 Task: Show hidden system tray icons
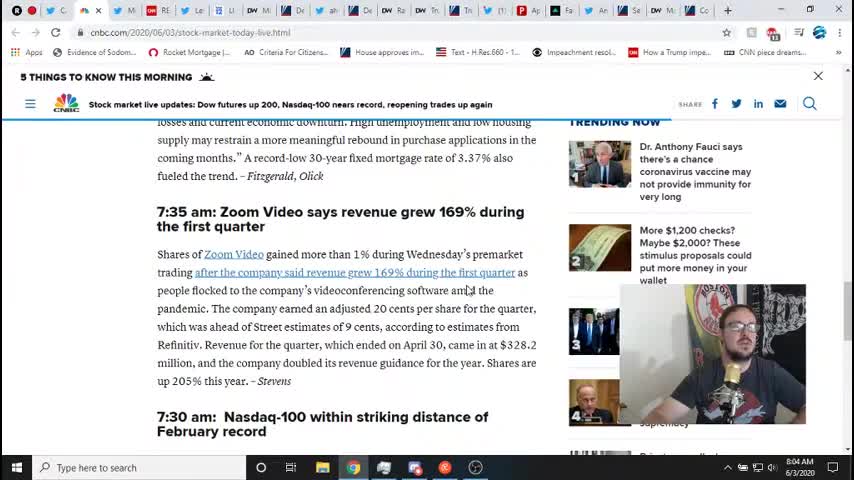(728, 467)
